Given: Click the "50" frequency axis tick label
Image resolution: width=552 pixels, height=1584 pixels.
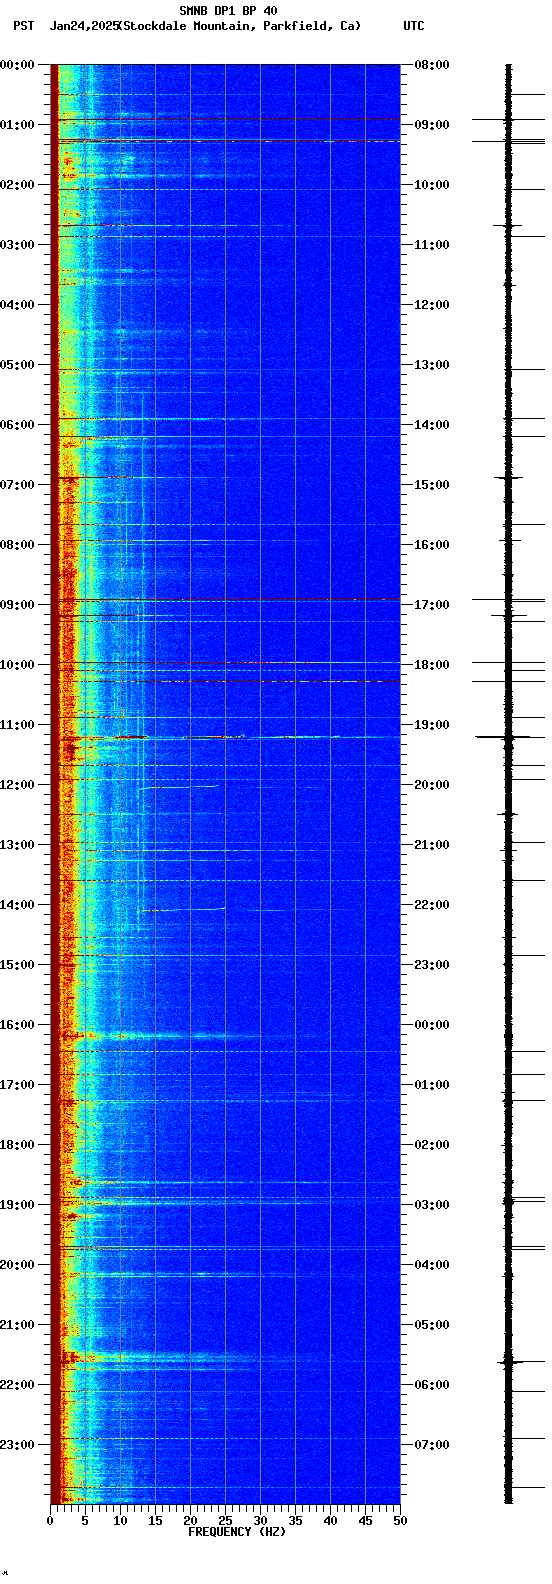Looking at the screenshot, I should click(400, 1521).
